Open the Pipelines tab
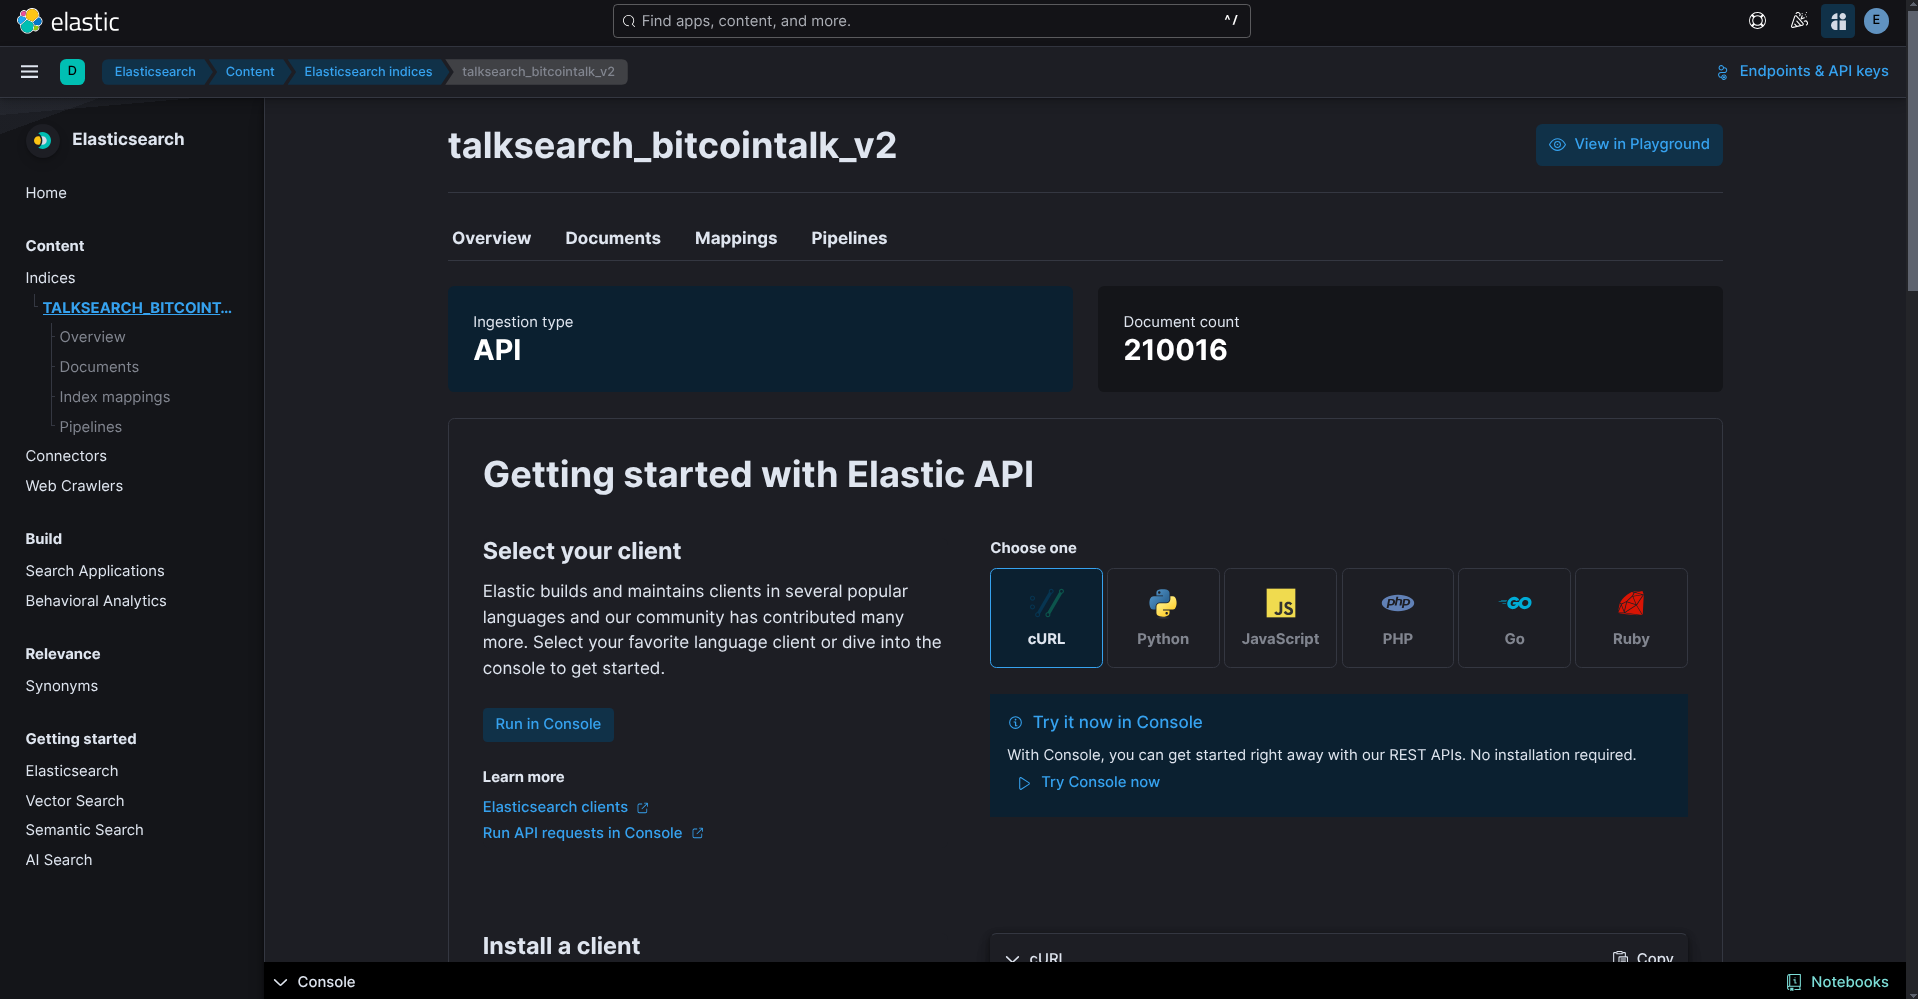This screenshot has width=1918, height=999. (849, 238)
